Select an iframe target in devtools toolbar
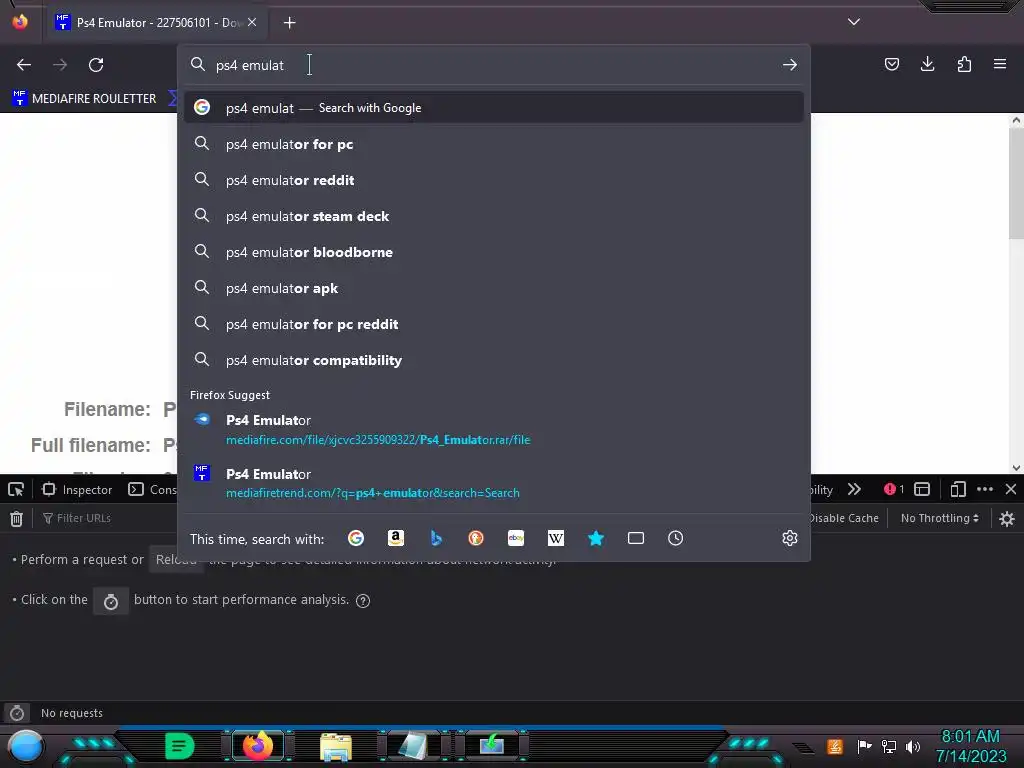The width and height of the screenshot is (1024, 768). (922, 489)
